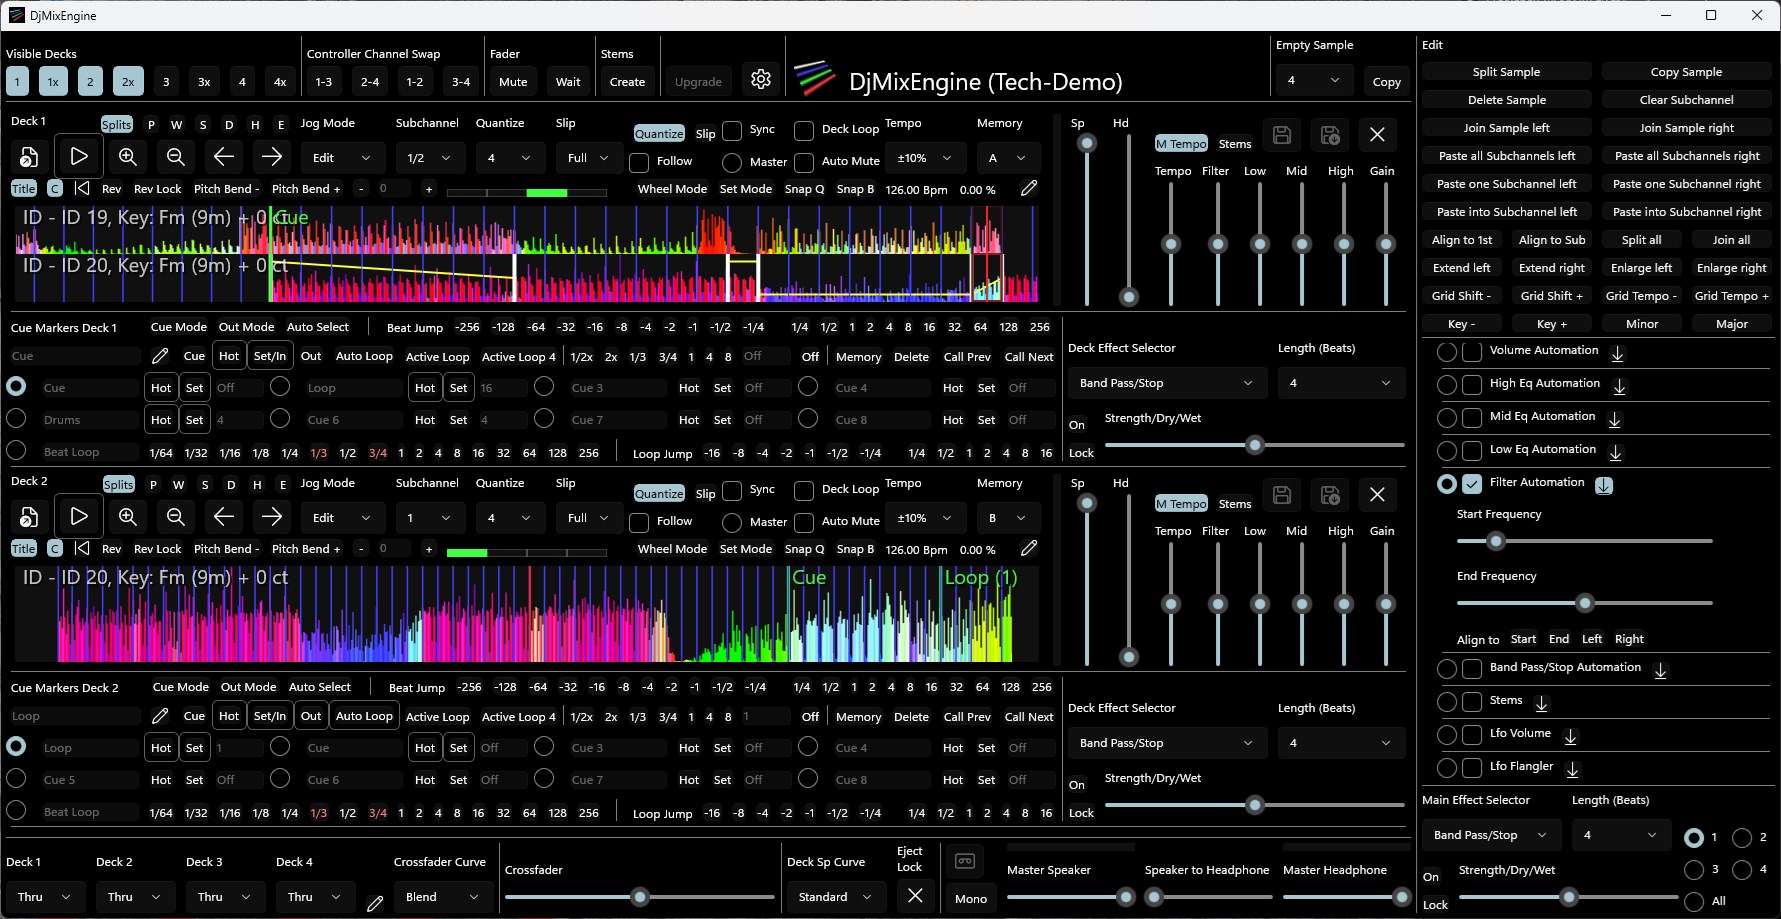The image size is (1781, 919).
Task: Save the sample using the floppy disk icon
Action: click(x=1282, y=134)
